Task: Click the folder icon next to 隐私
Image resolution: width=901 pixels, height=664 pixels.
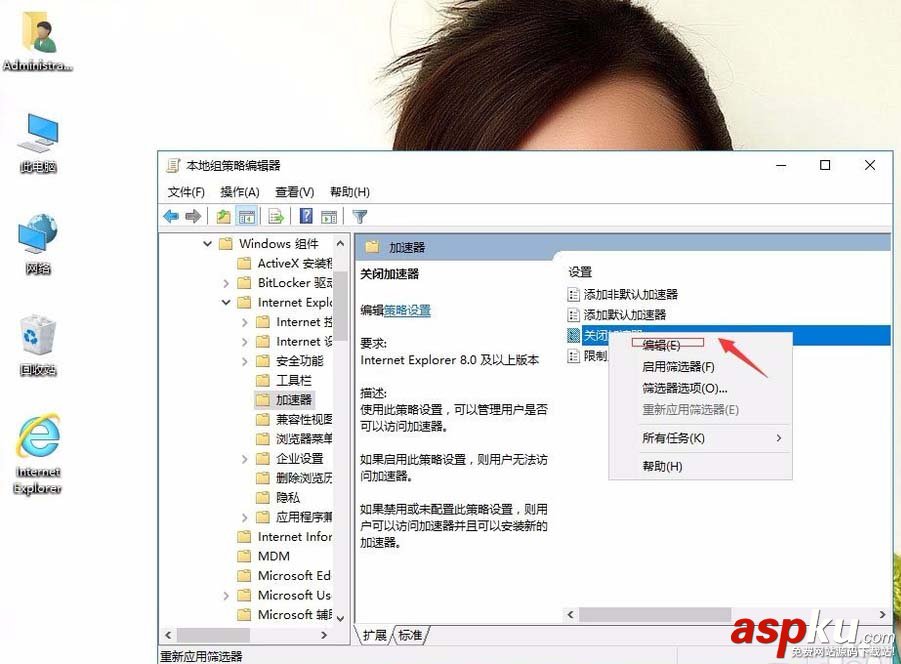Action: point(263,497)
